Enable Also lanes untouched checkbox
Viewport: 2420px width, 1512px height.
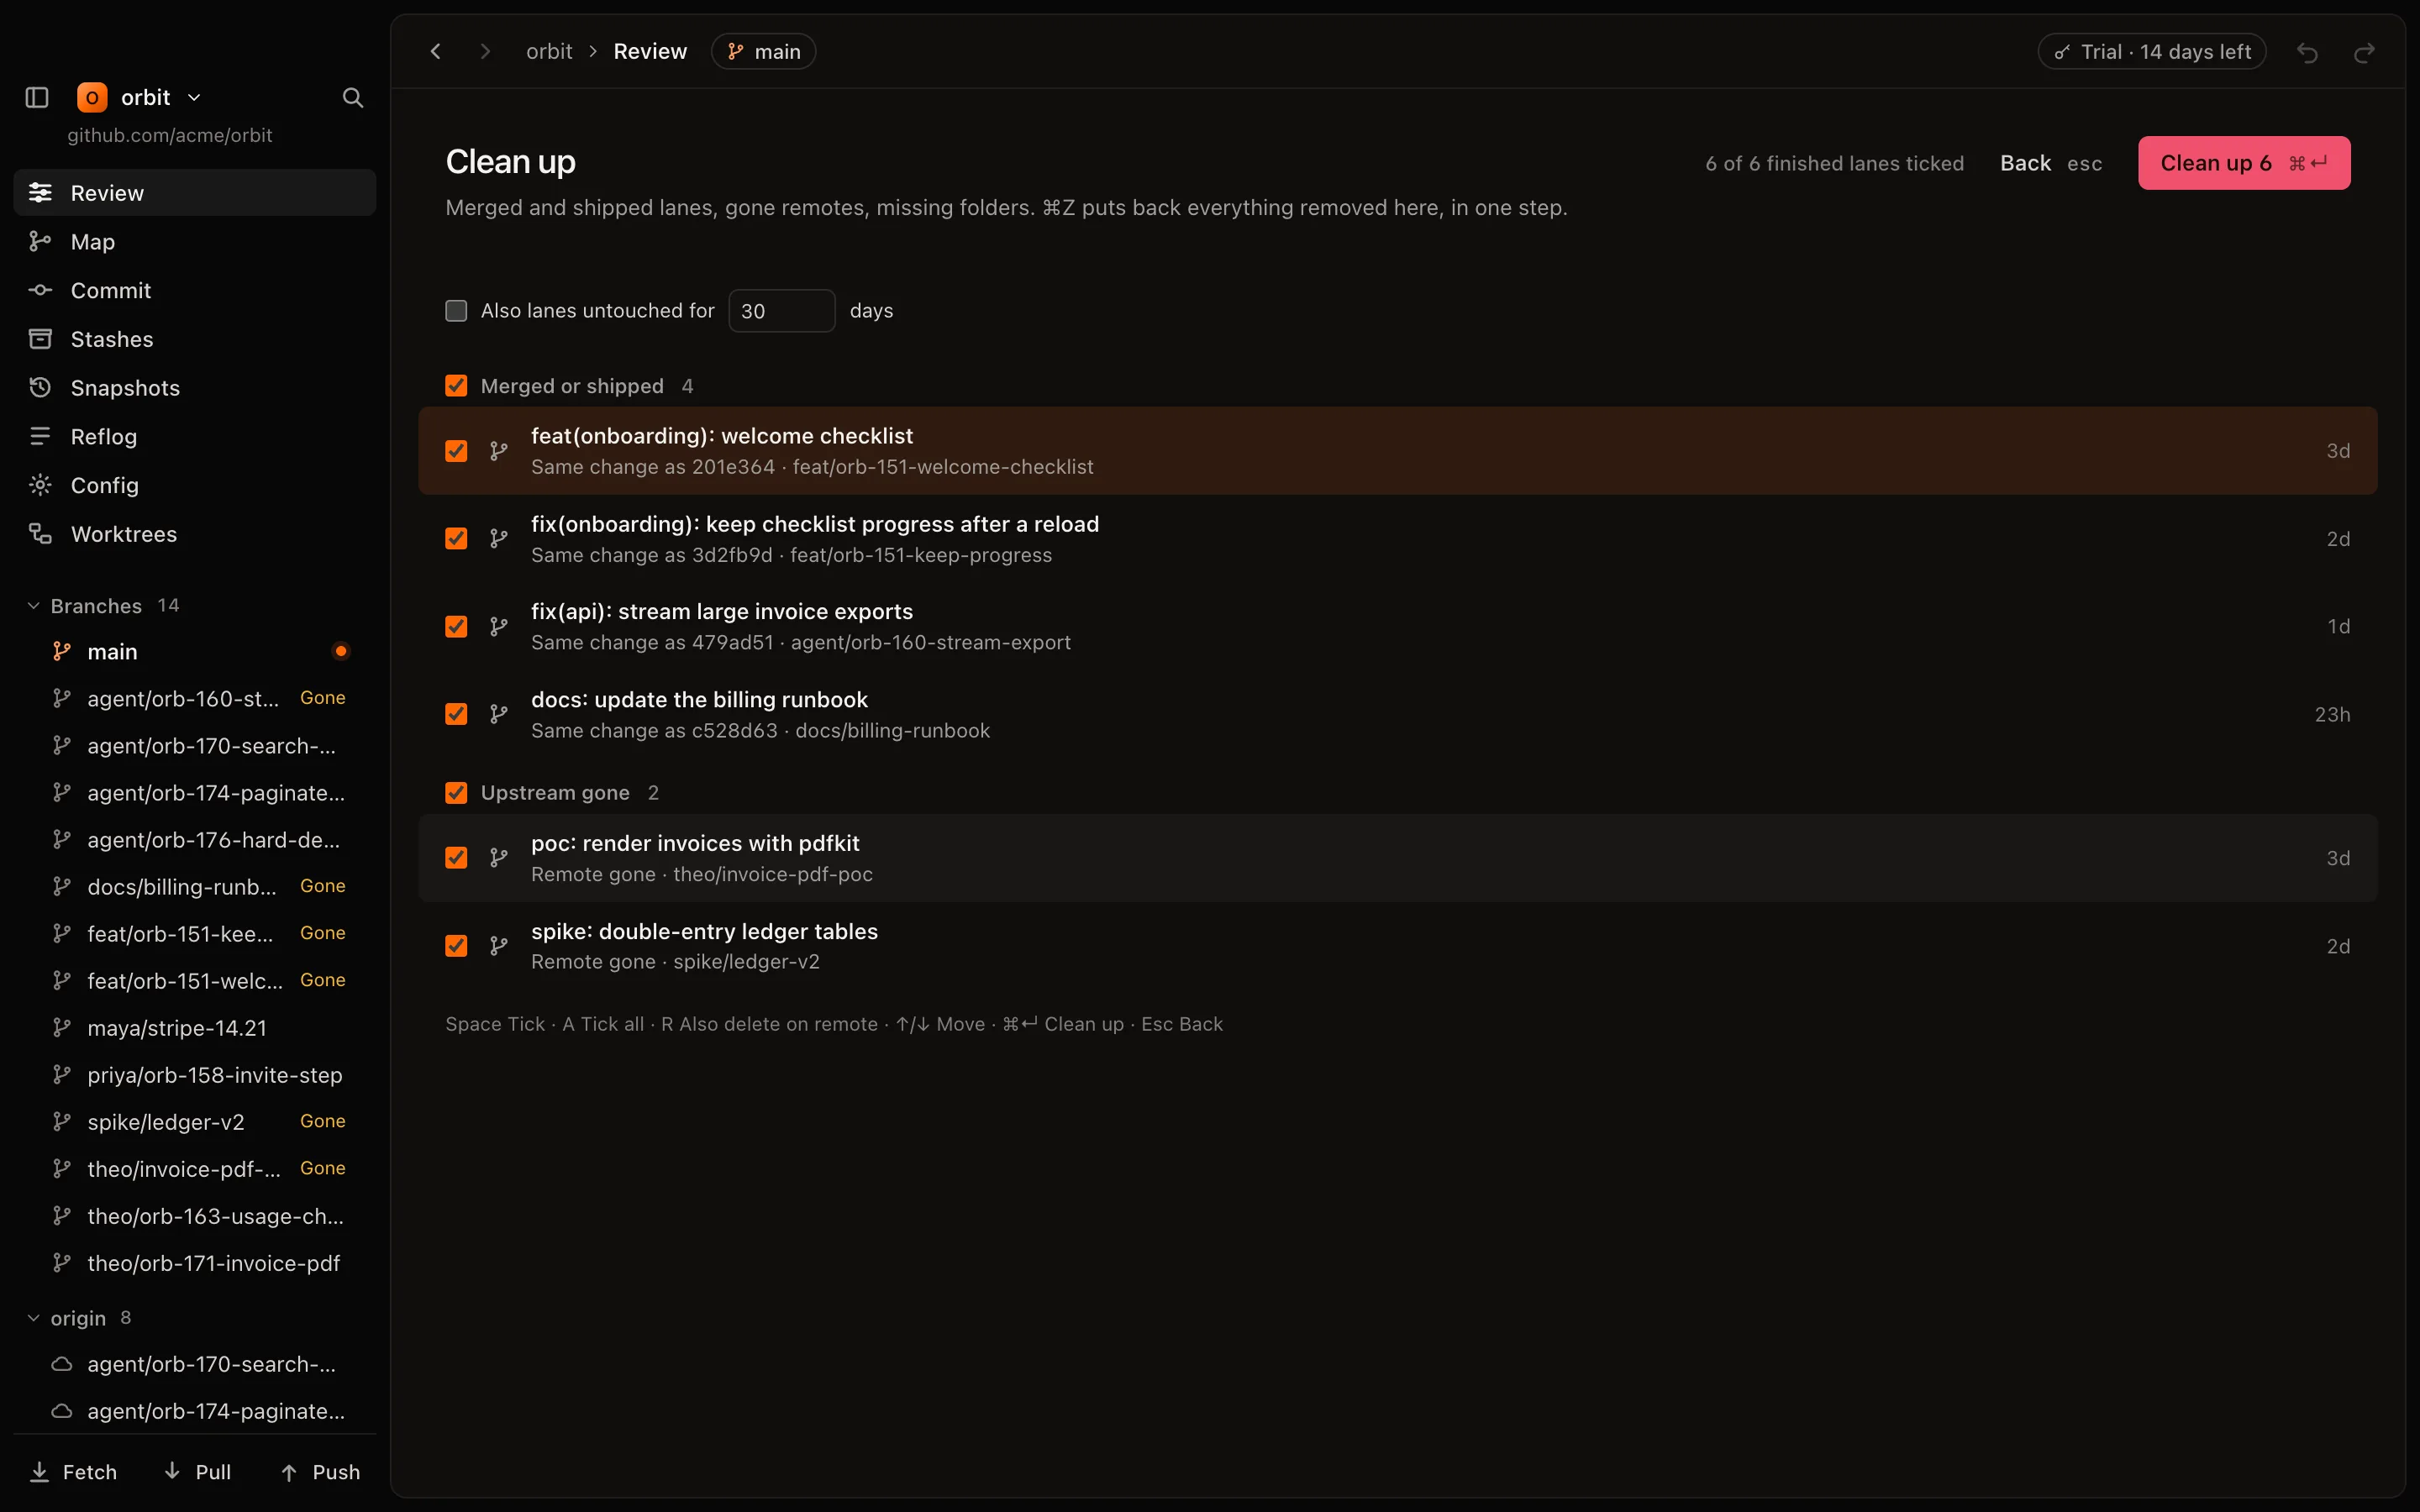(x=456, y=311)
